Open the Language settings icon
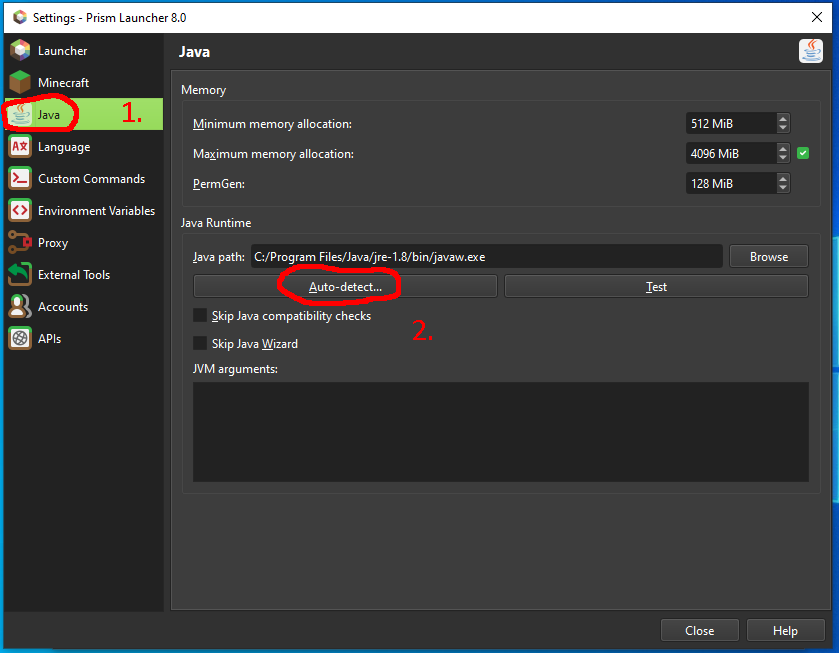839x653 pixels. pos(20,147)
